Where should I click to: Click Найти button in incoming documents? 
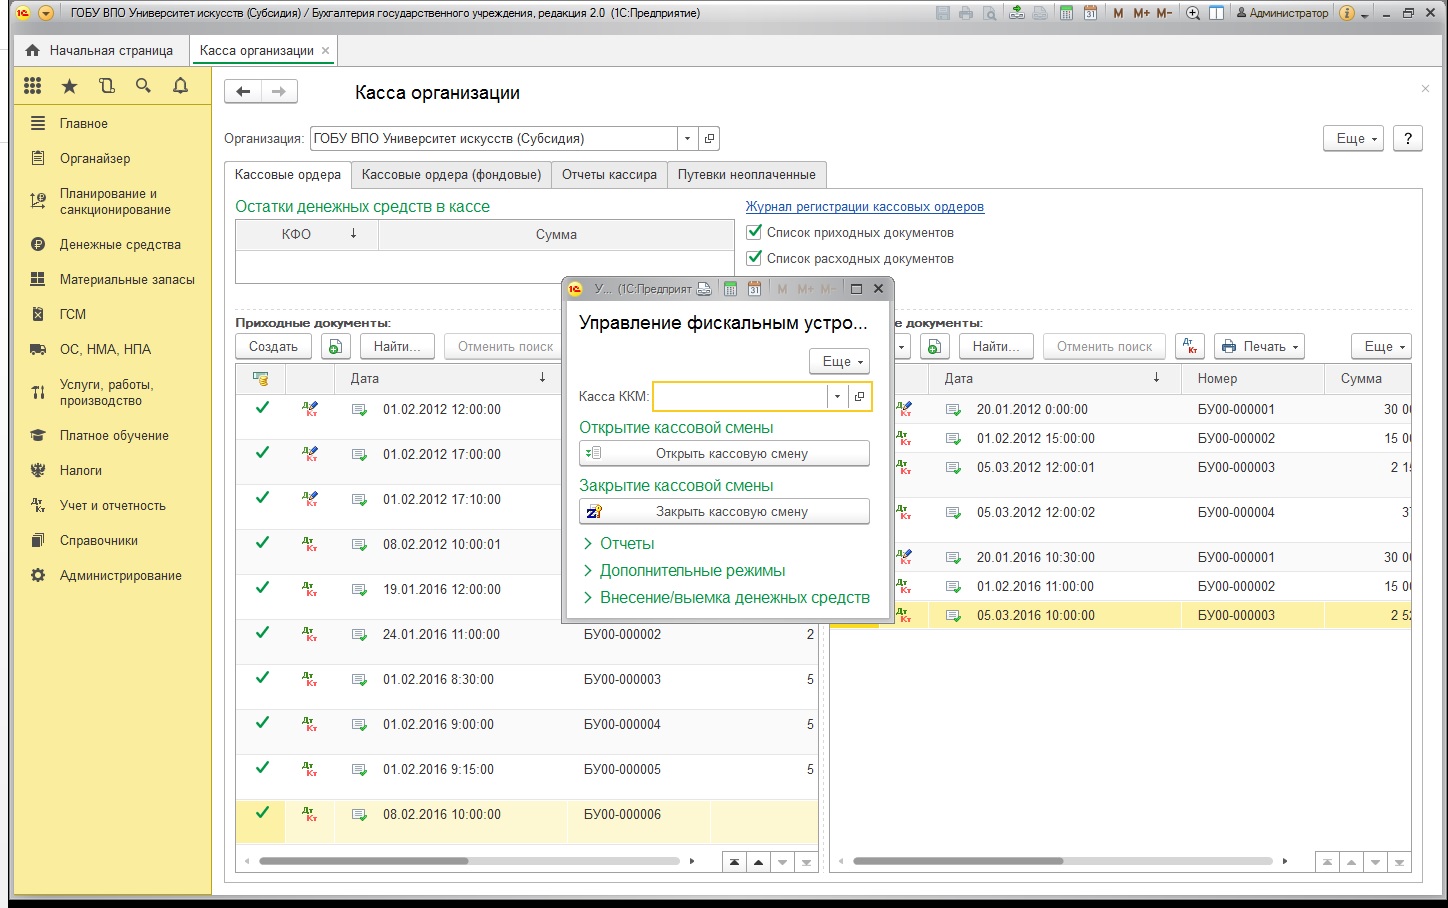coord(397,346)
